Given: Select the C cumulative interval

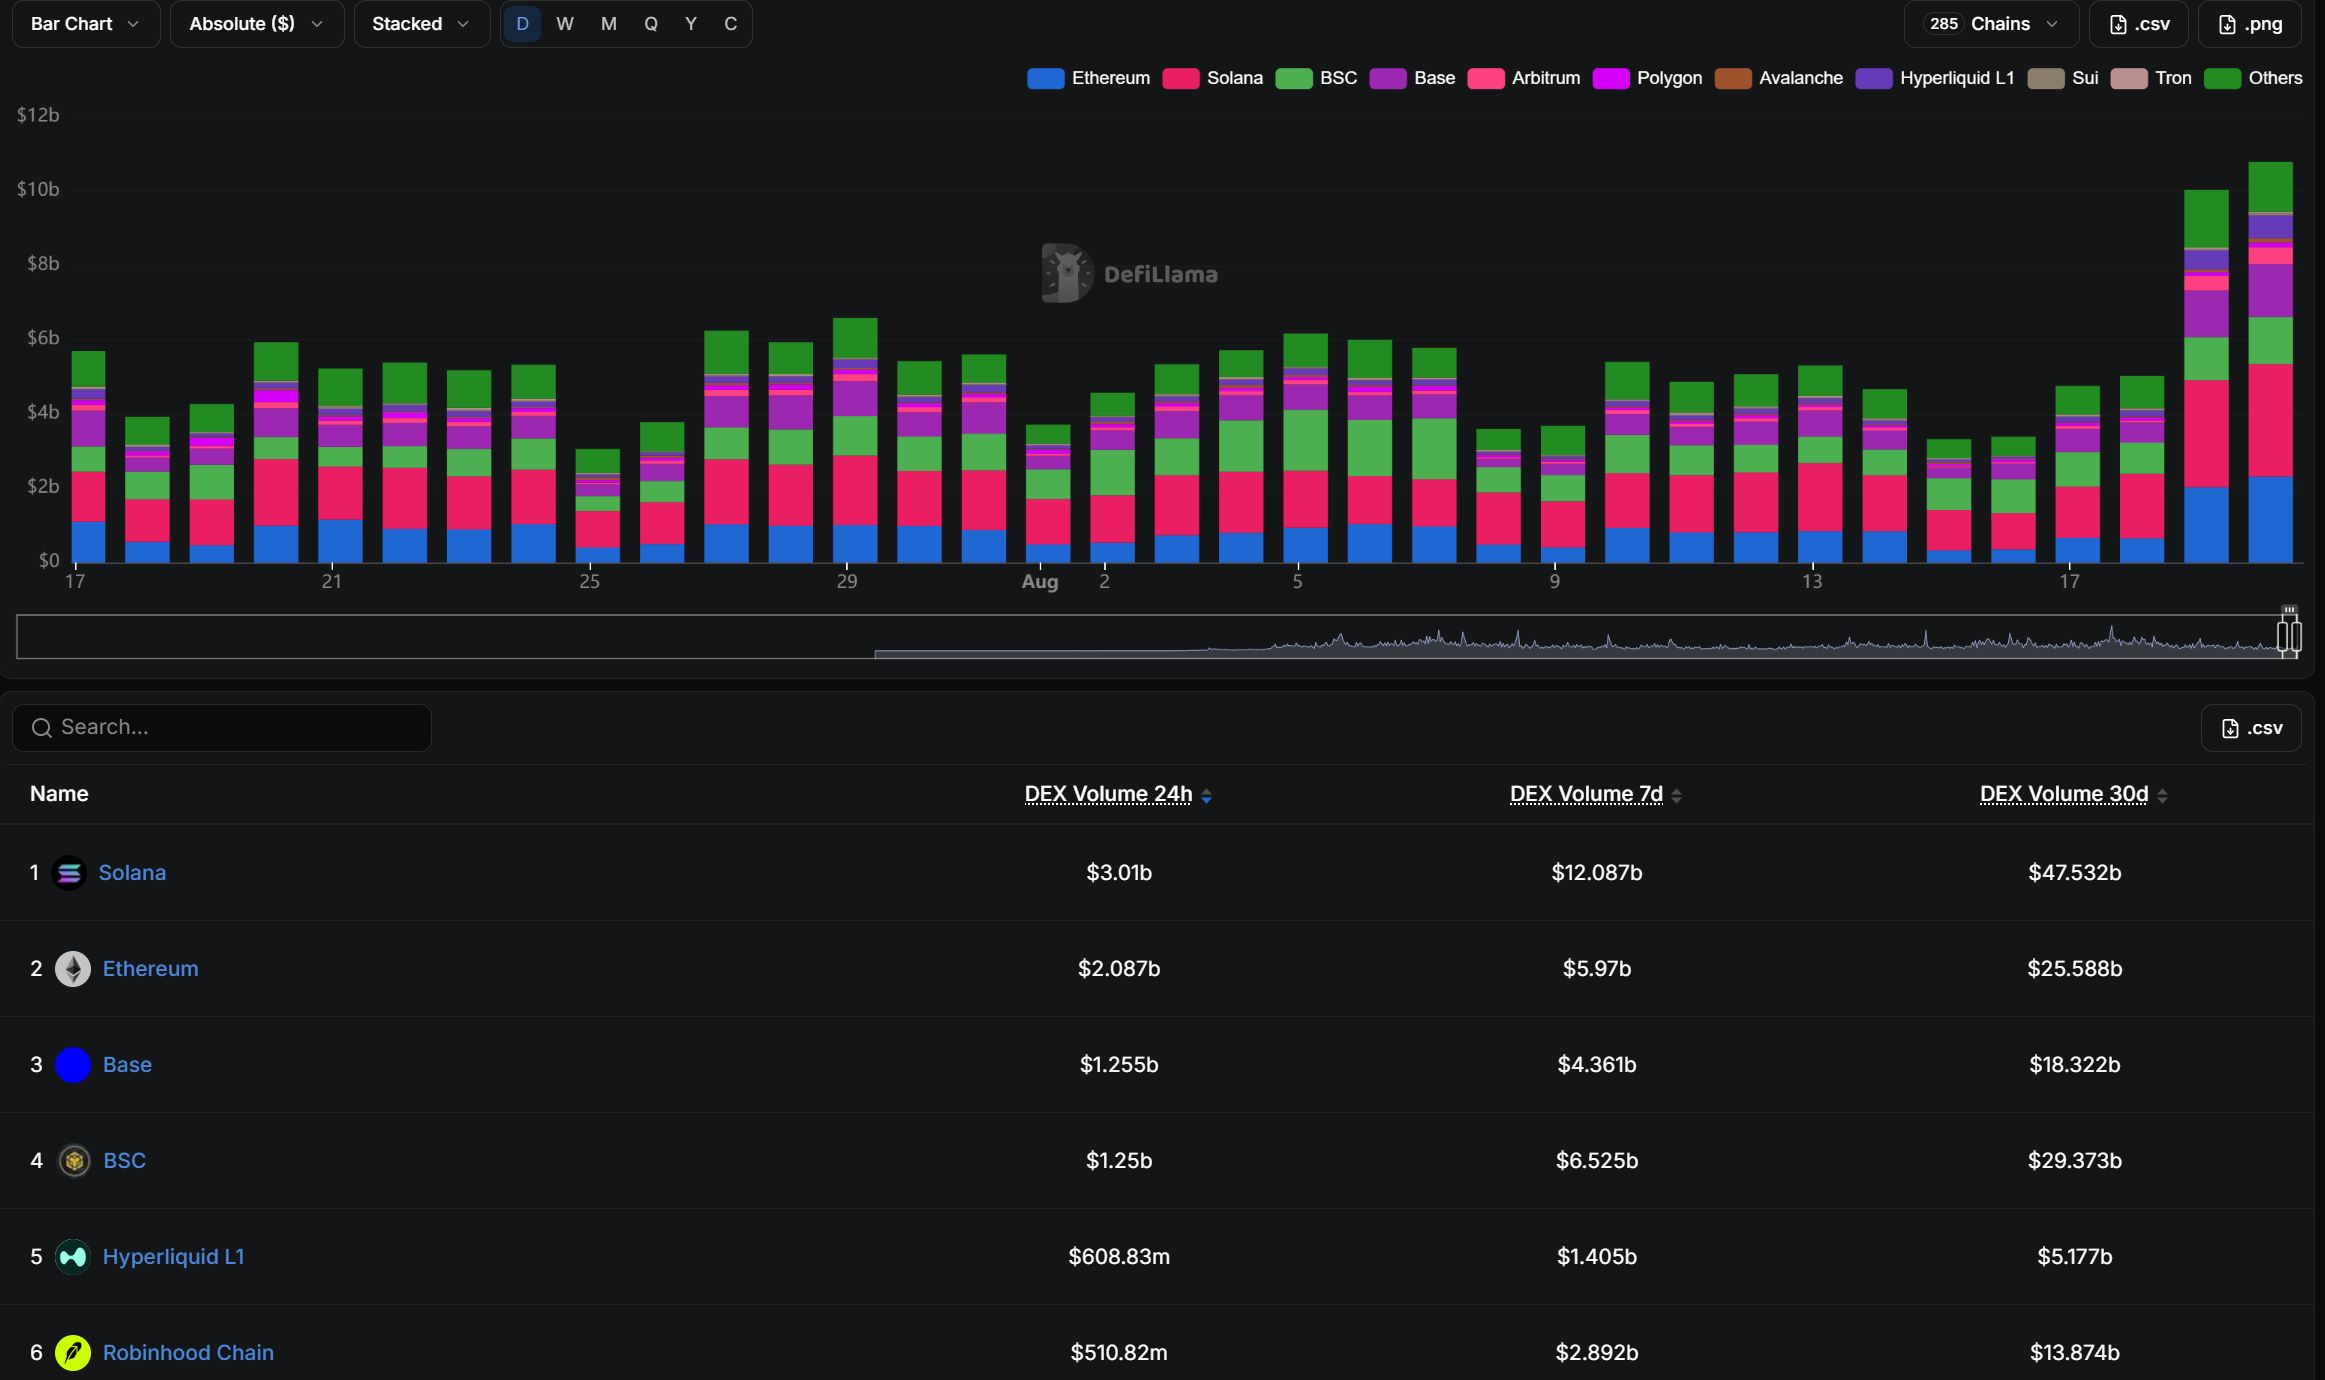Looking at the screenshot, I should pos(731,24).
